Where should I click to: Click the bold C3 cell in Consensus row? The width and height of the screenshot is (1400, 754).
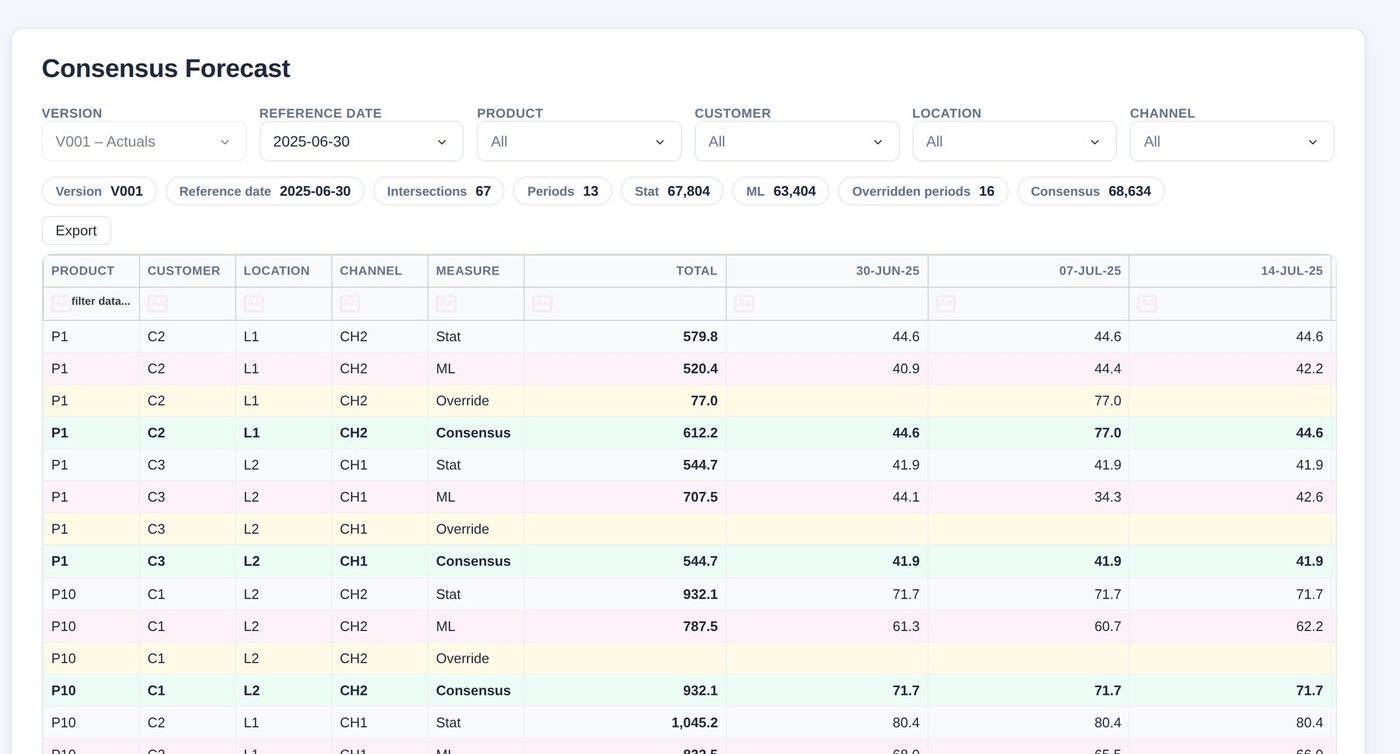coord(187,561)
